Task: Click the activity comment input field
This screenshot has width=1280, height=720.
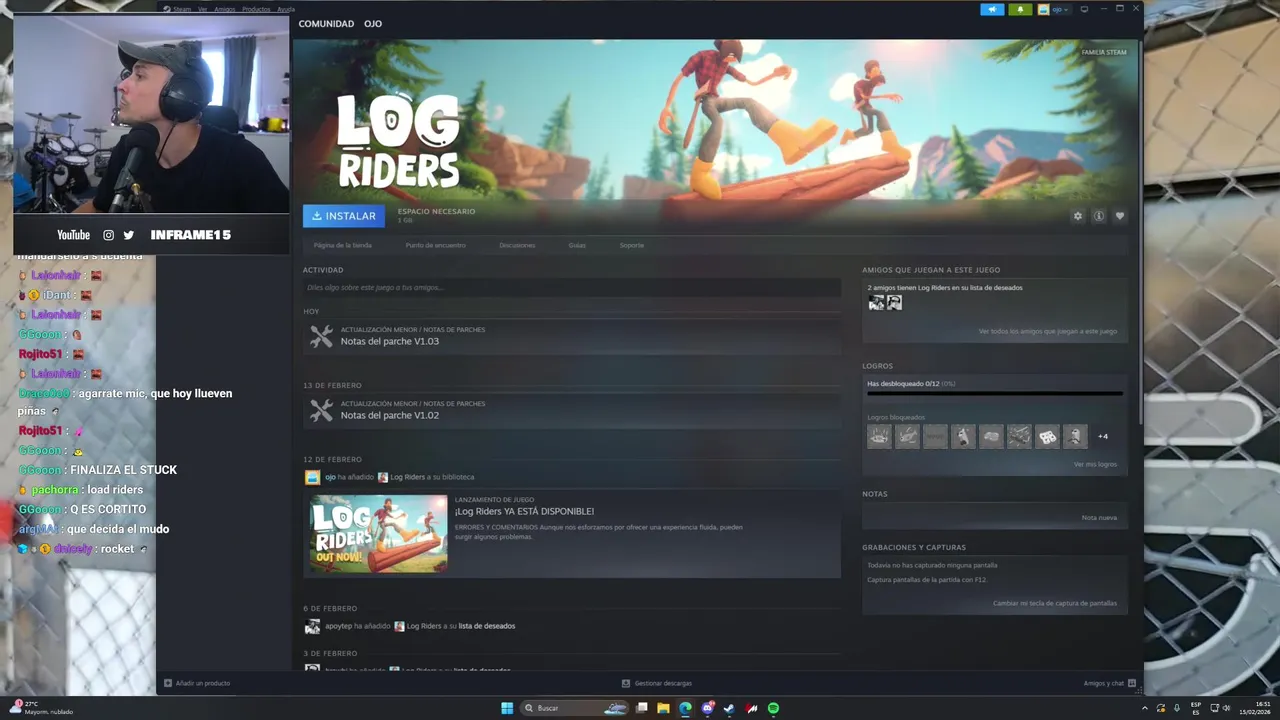Action: point(572,288)
